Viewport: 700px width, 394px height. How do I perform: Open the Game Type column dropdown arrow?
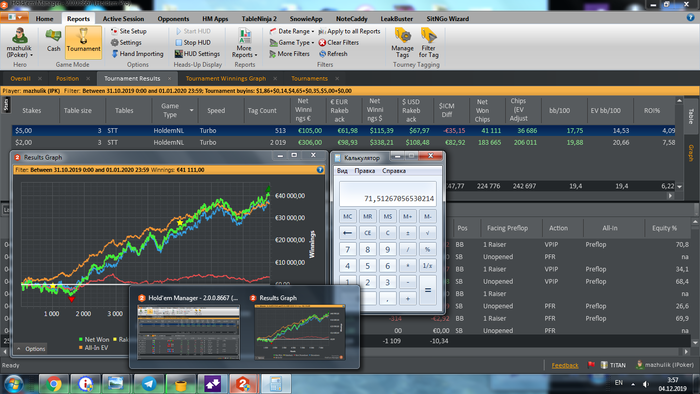tap(192, 110)
